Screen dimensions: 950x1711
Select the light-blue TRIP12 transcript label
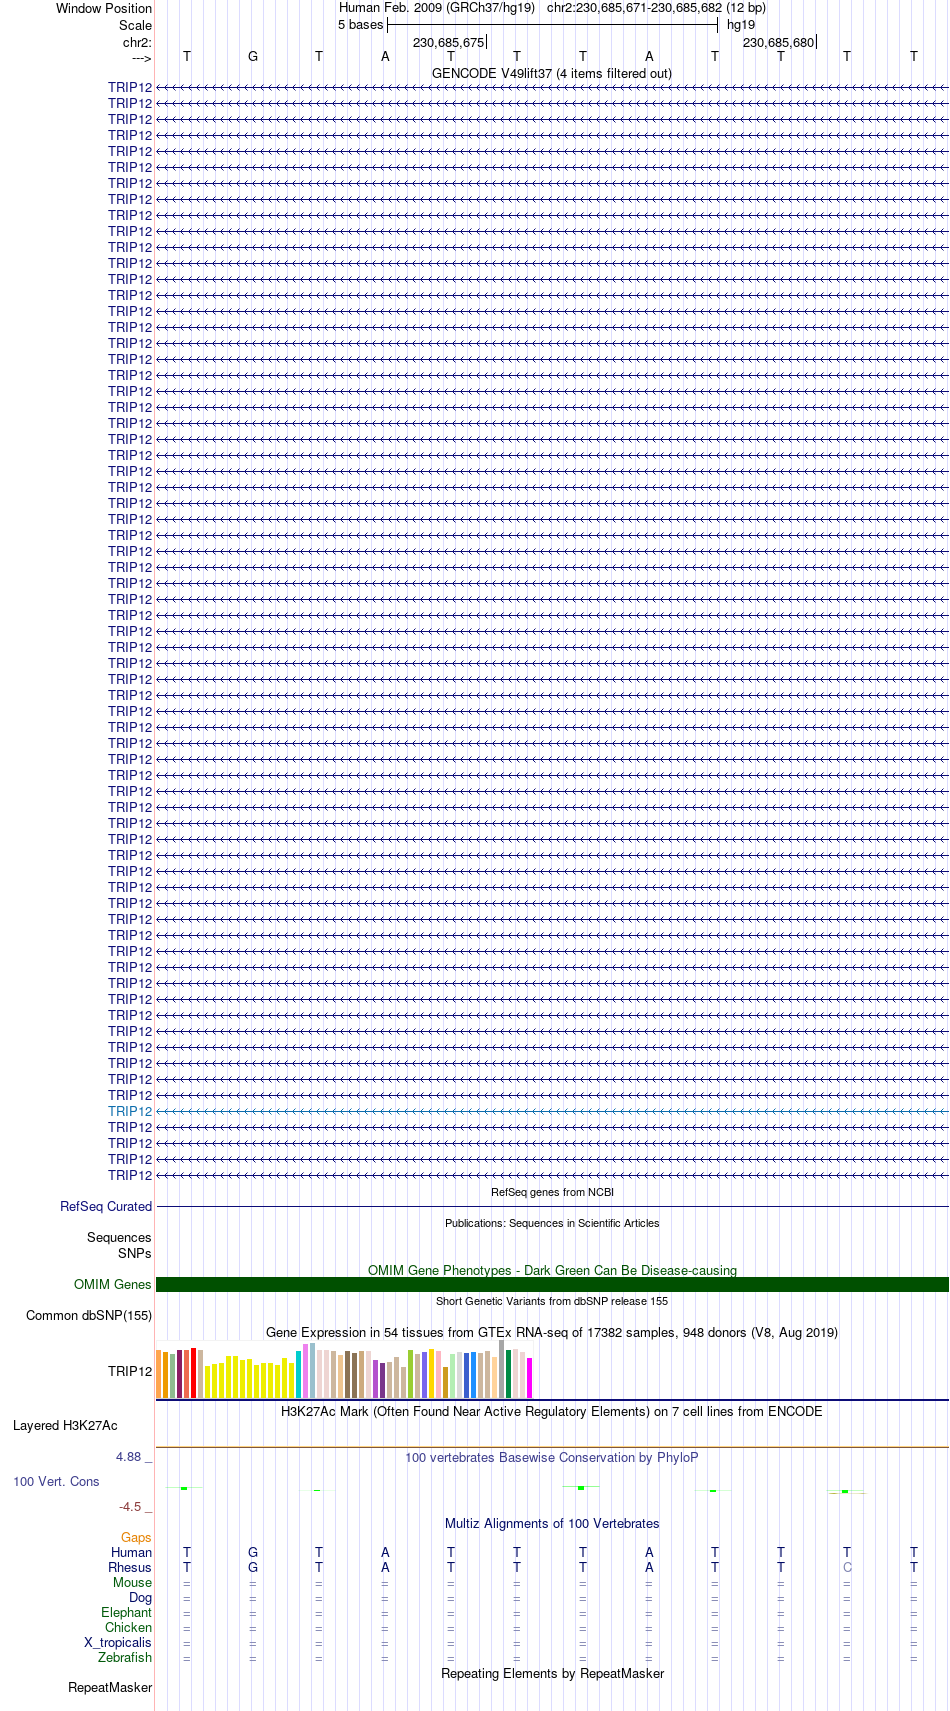(130, 1111)
